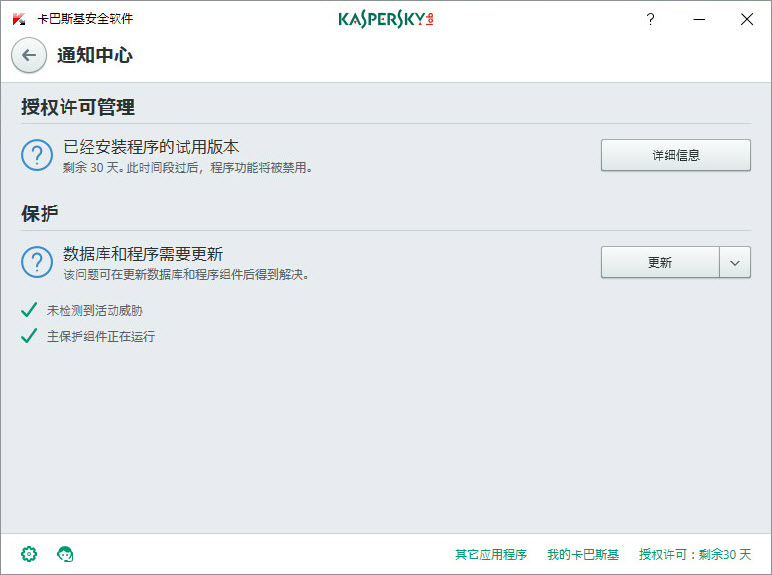Click the 已经安装程序的试用版本 heading
The image size is (772, 575).
(x=151, y=147)
